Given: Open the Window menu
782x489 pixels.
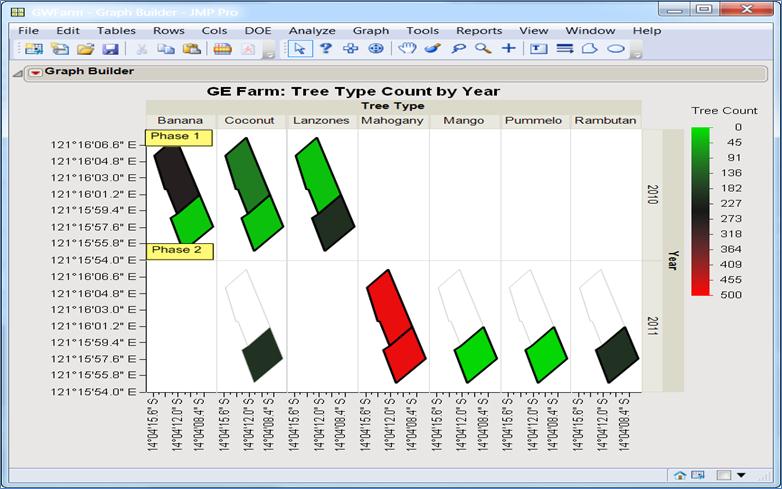Looking at the screenshot, I should 590,30.
